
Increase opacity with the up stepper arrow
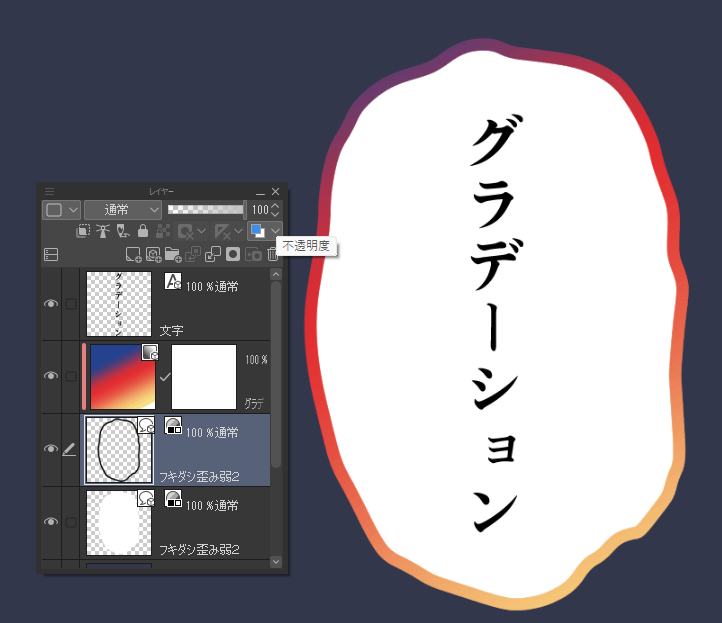pyautogui.click(x=275, y=206)
